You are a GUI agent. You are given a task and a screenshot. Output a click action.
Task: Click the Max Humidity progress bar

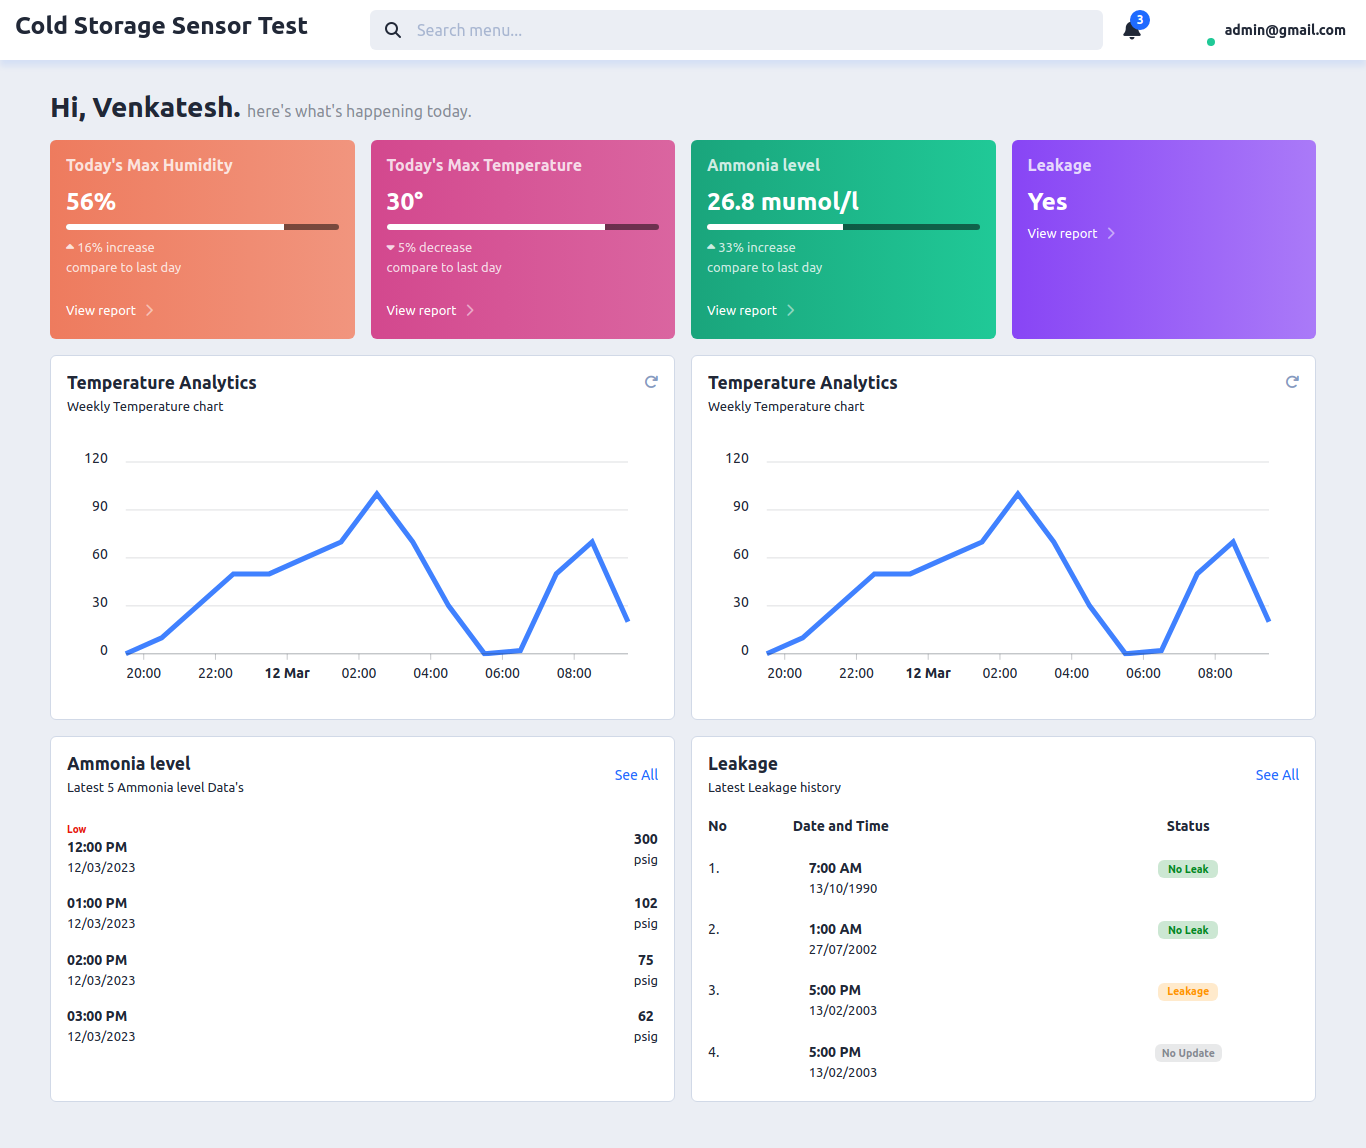pos(202,227)
